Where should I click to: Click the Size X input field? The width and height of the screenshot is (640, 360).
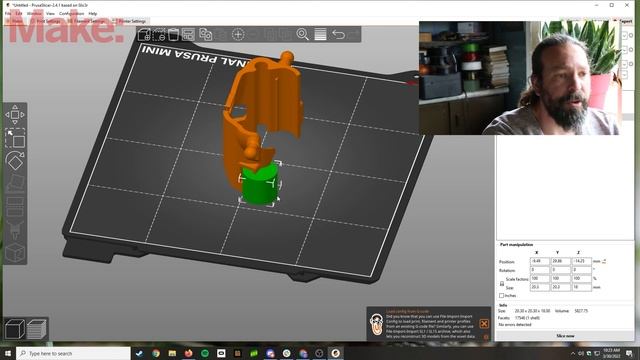540,287
